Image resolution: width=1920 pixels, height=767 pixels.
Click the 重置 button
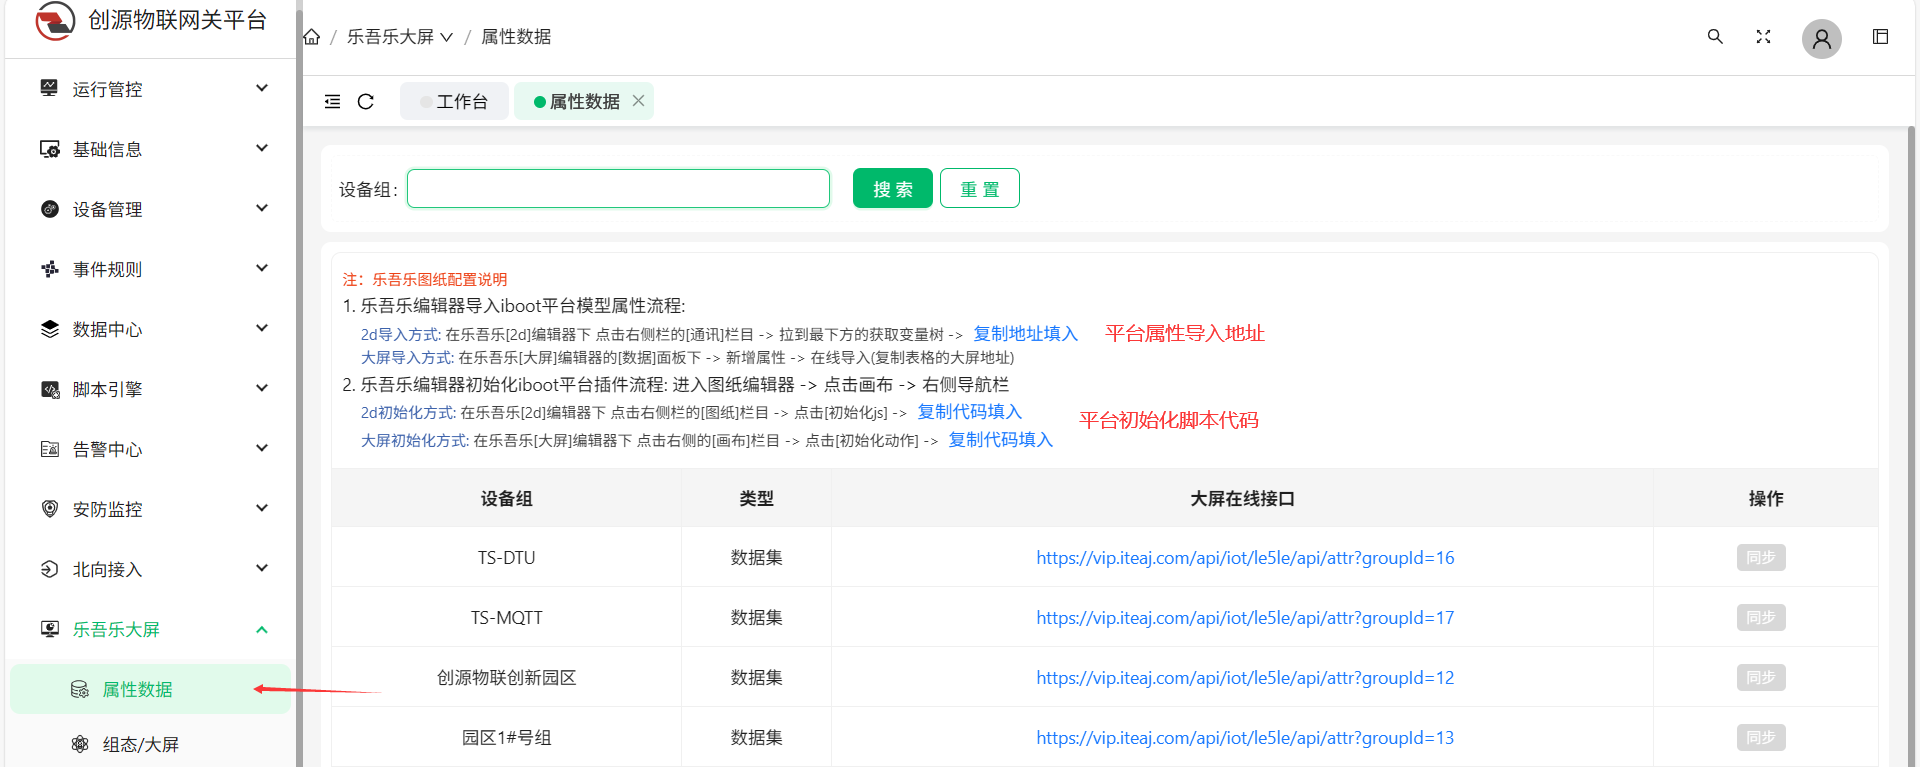click(x=979, y=189)
